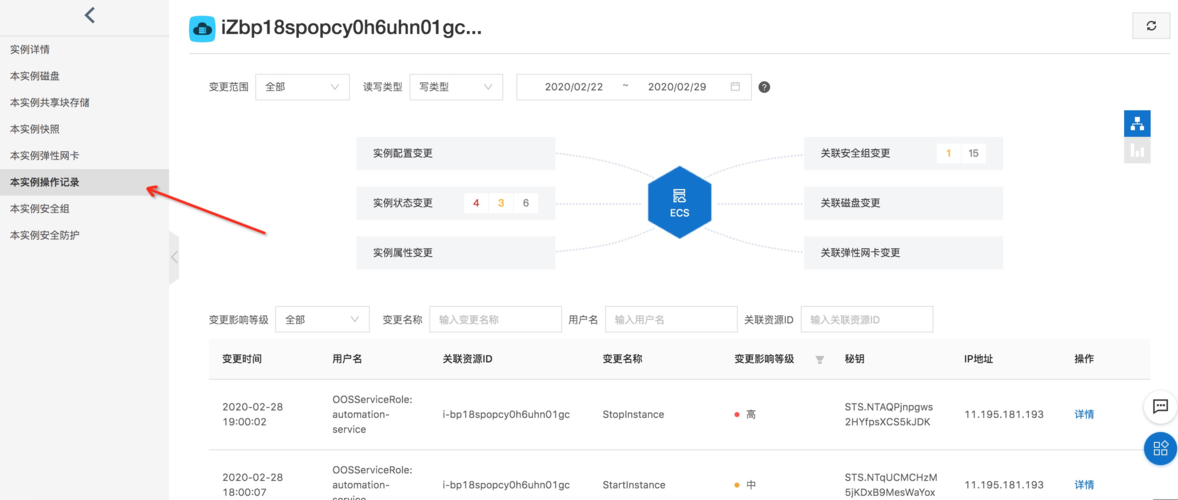This screenshot has width=1178, height=500.
Task: Click the 关联磁盘变更 box
Action: point(903,203)
